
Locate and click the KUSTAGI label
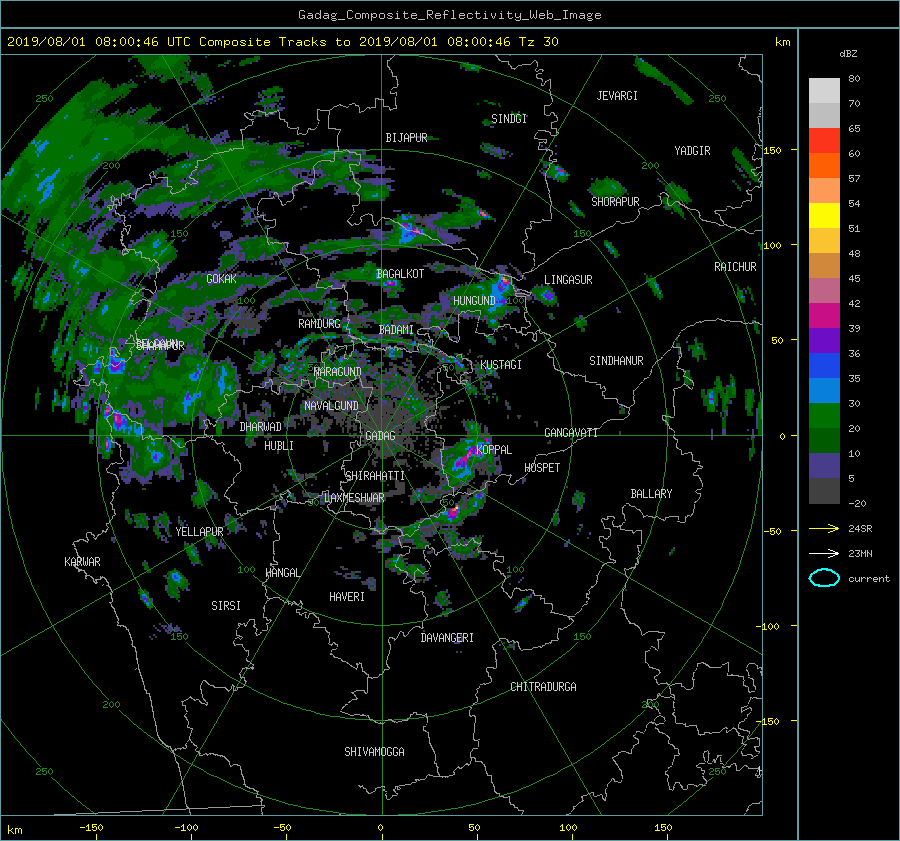pyautogui.click(x=501, y=365)
